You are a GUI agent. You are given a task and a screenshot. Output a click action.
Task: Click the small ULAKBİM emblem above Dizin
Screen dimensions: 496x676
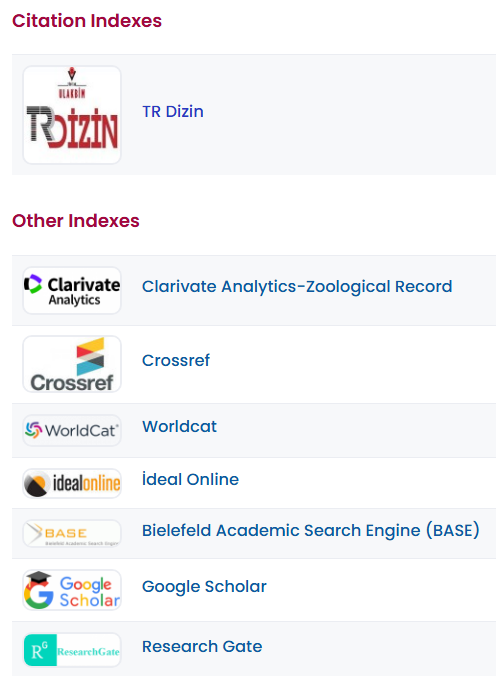pos(72,83)
